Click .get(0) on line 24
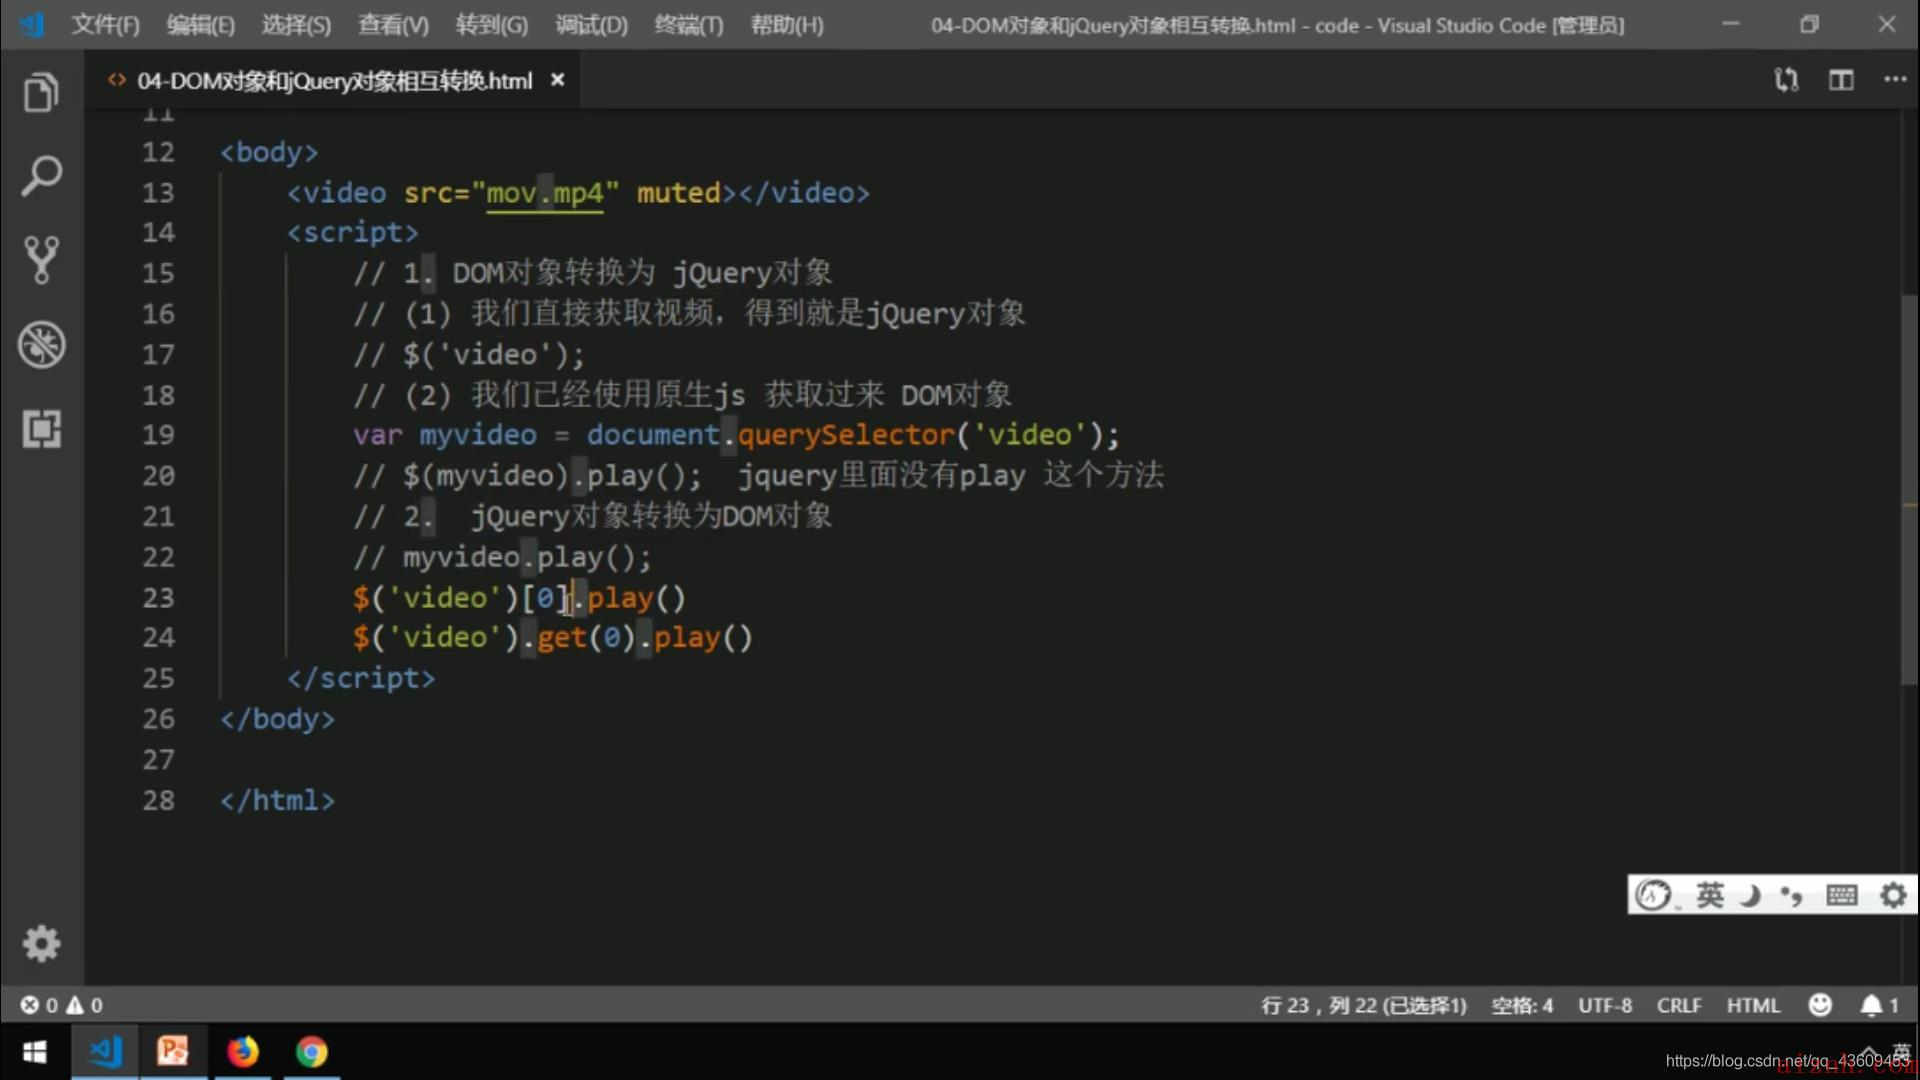Viewport: 1920px width, 1080px height. click(x=578, y=638)
